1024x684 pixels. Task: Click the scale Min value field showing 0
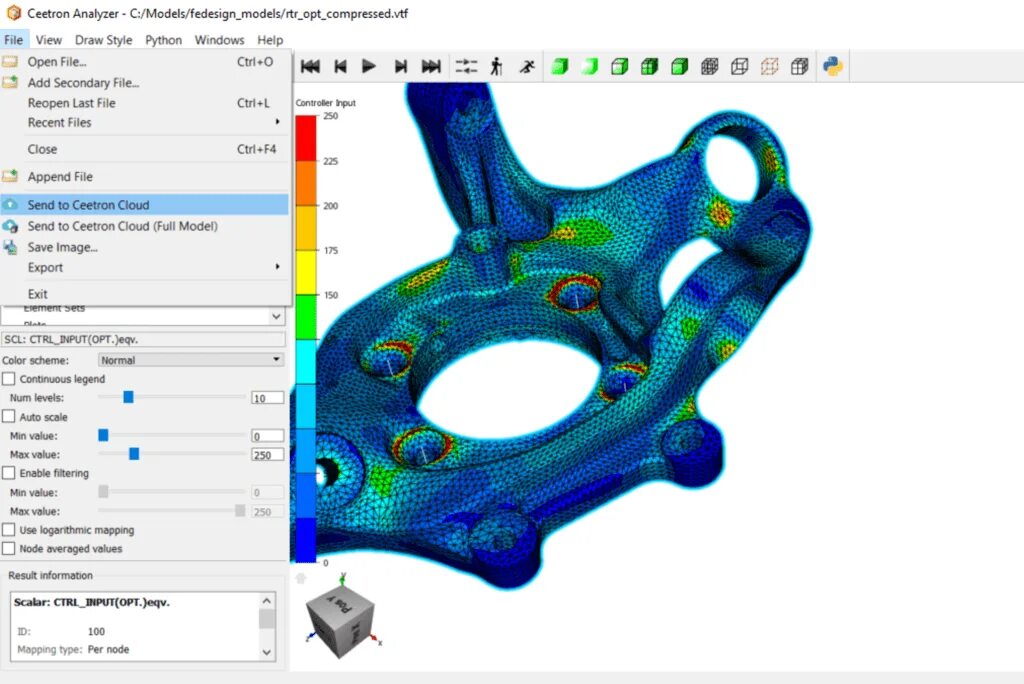click(268, 436)
